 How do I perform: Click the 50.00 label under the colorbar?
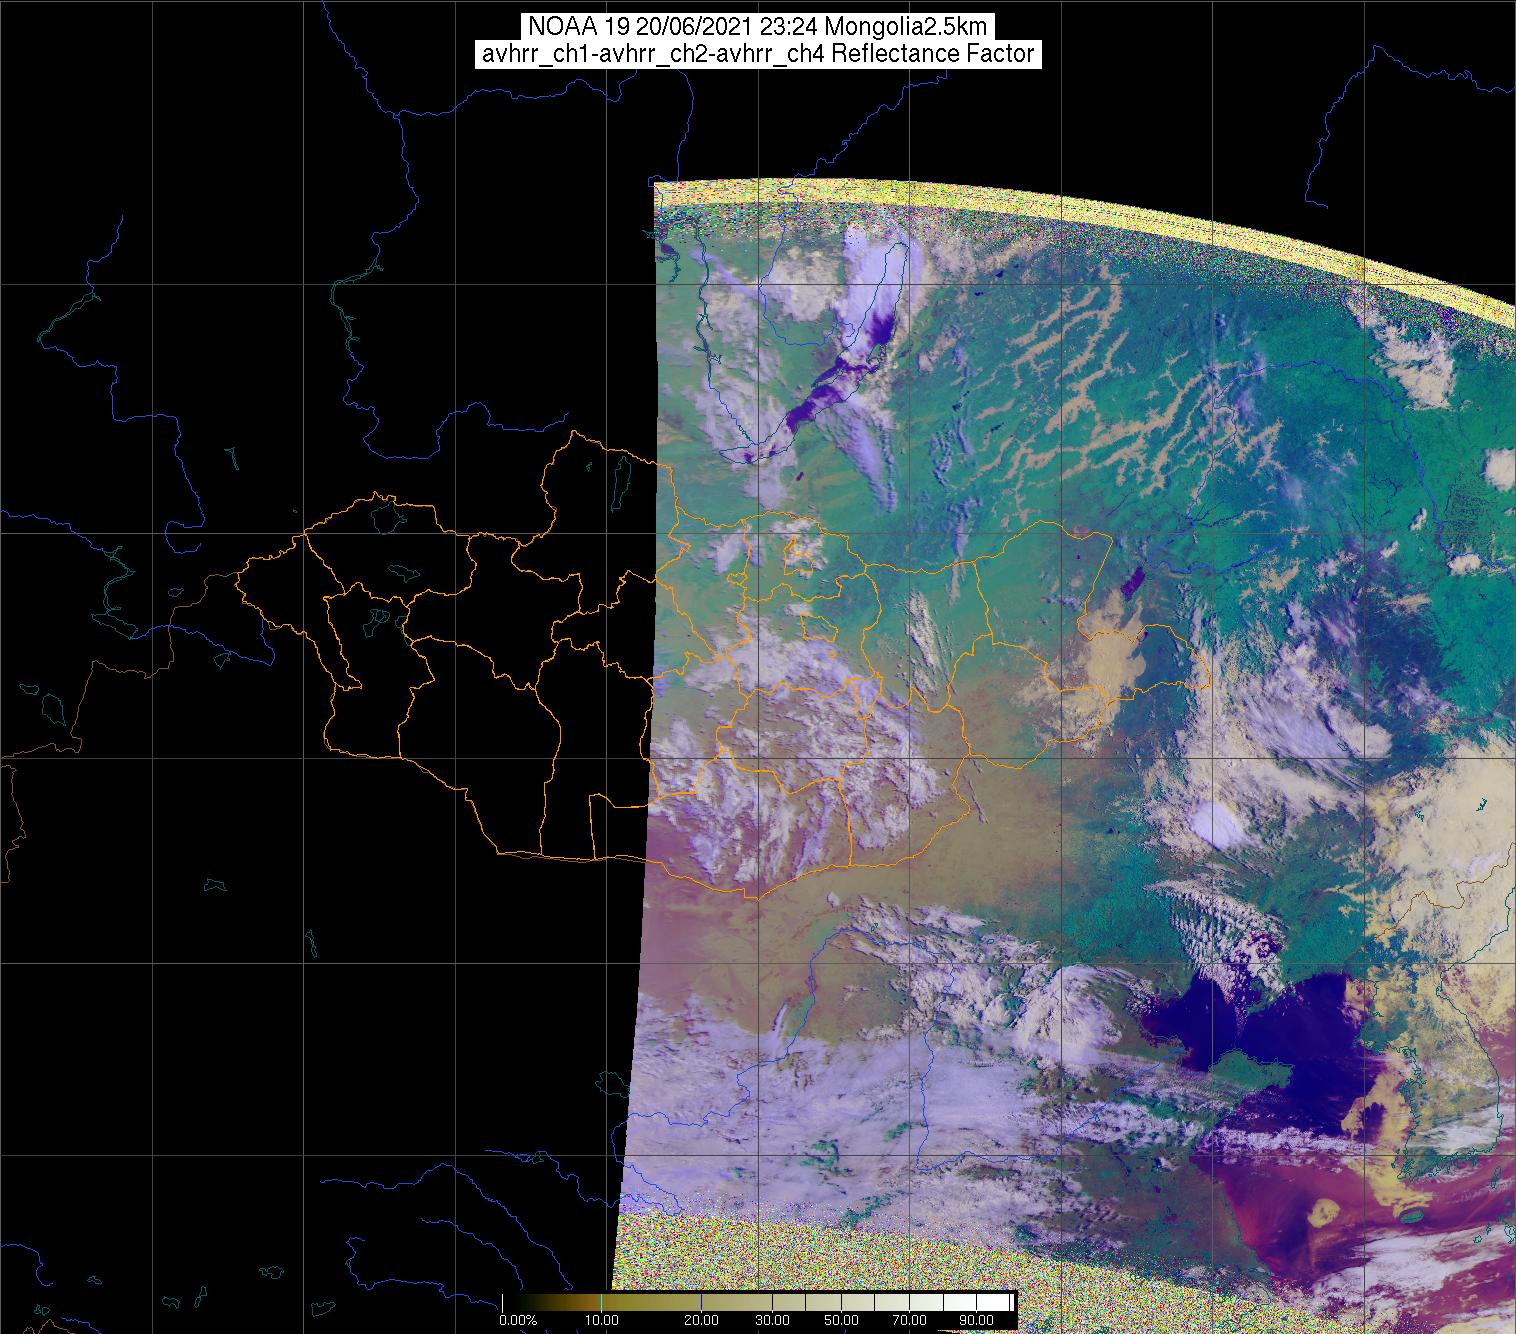(x=843, y=1321)
